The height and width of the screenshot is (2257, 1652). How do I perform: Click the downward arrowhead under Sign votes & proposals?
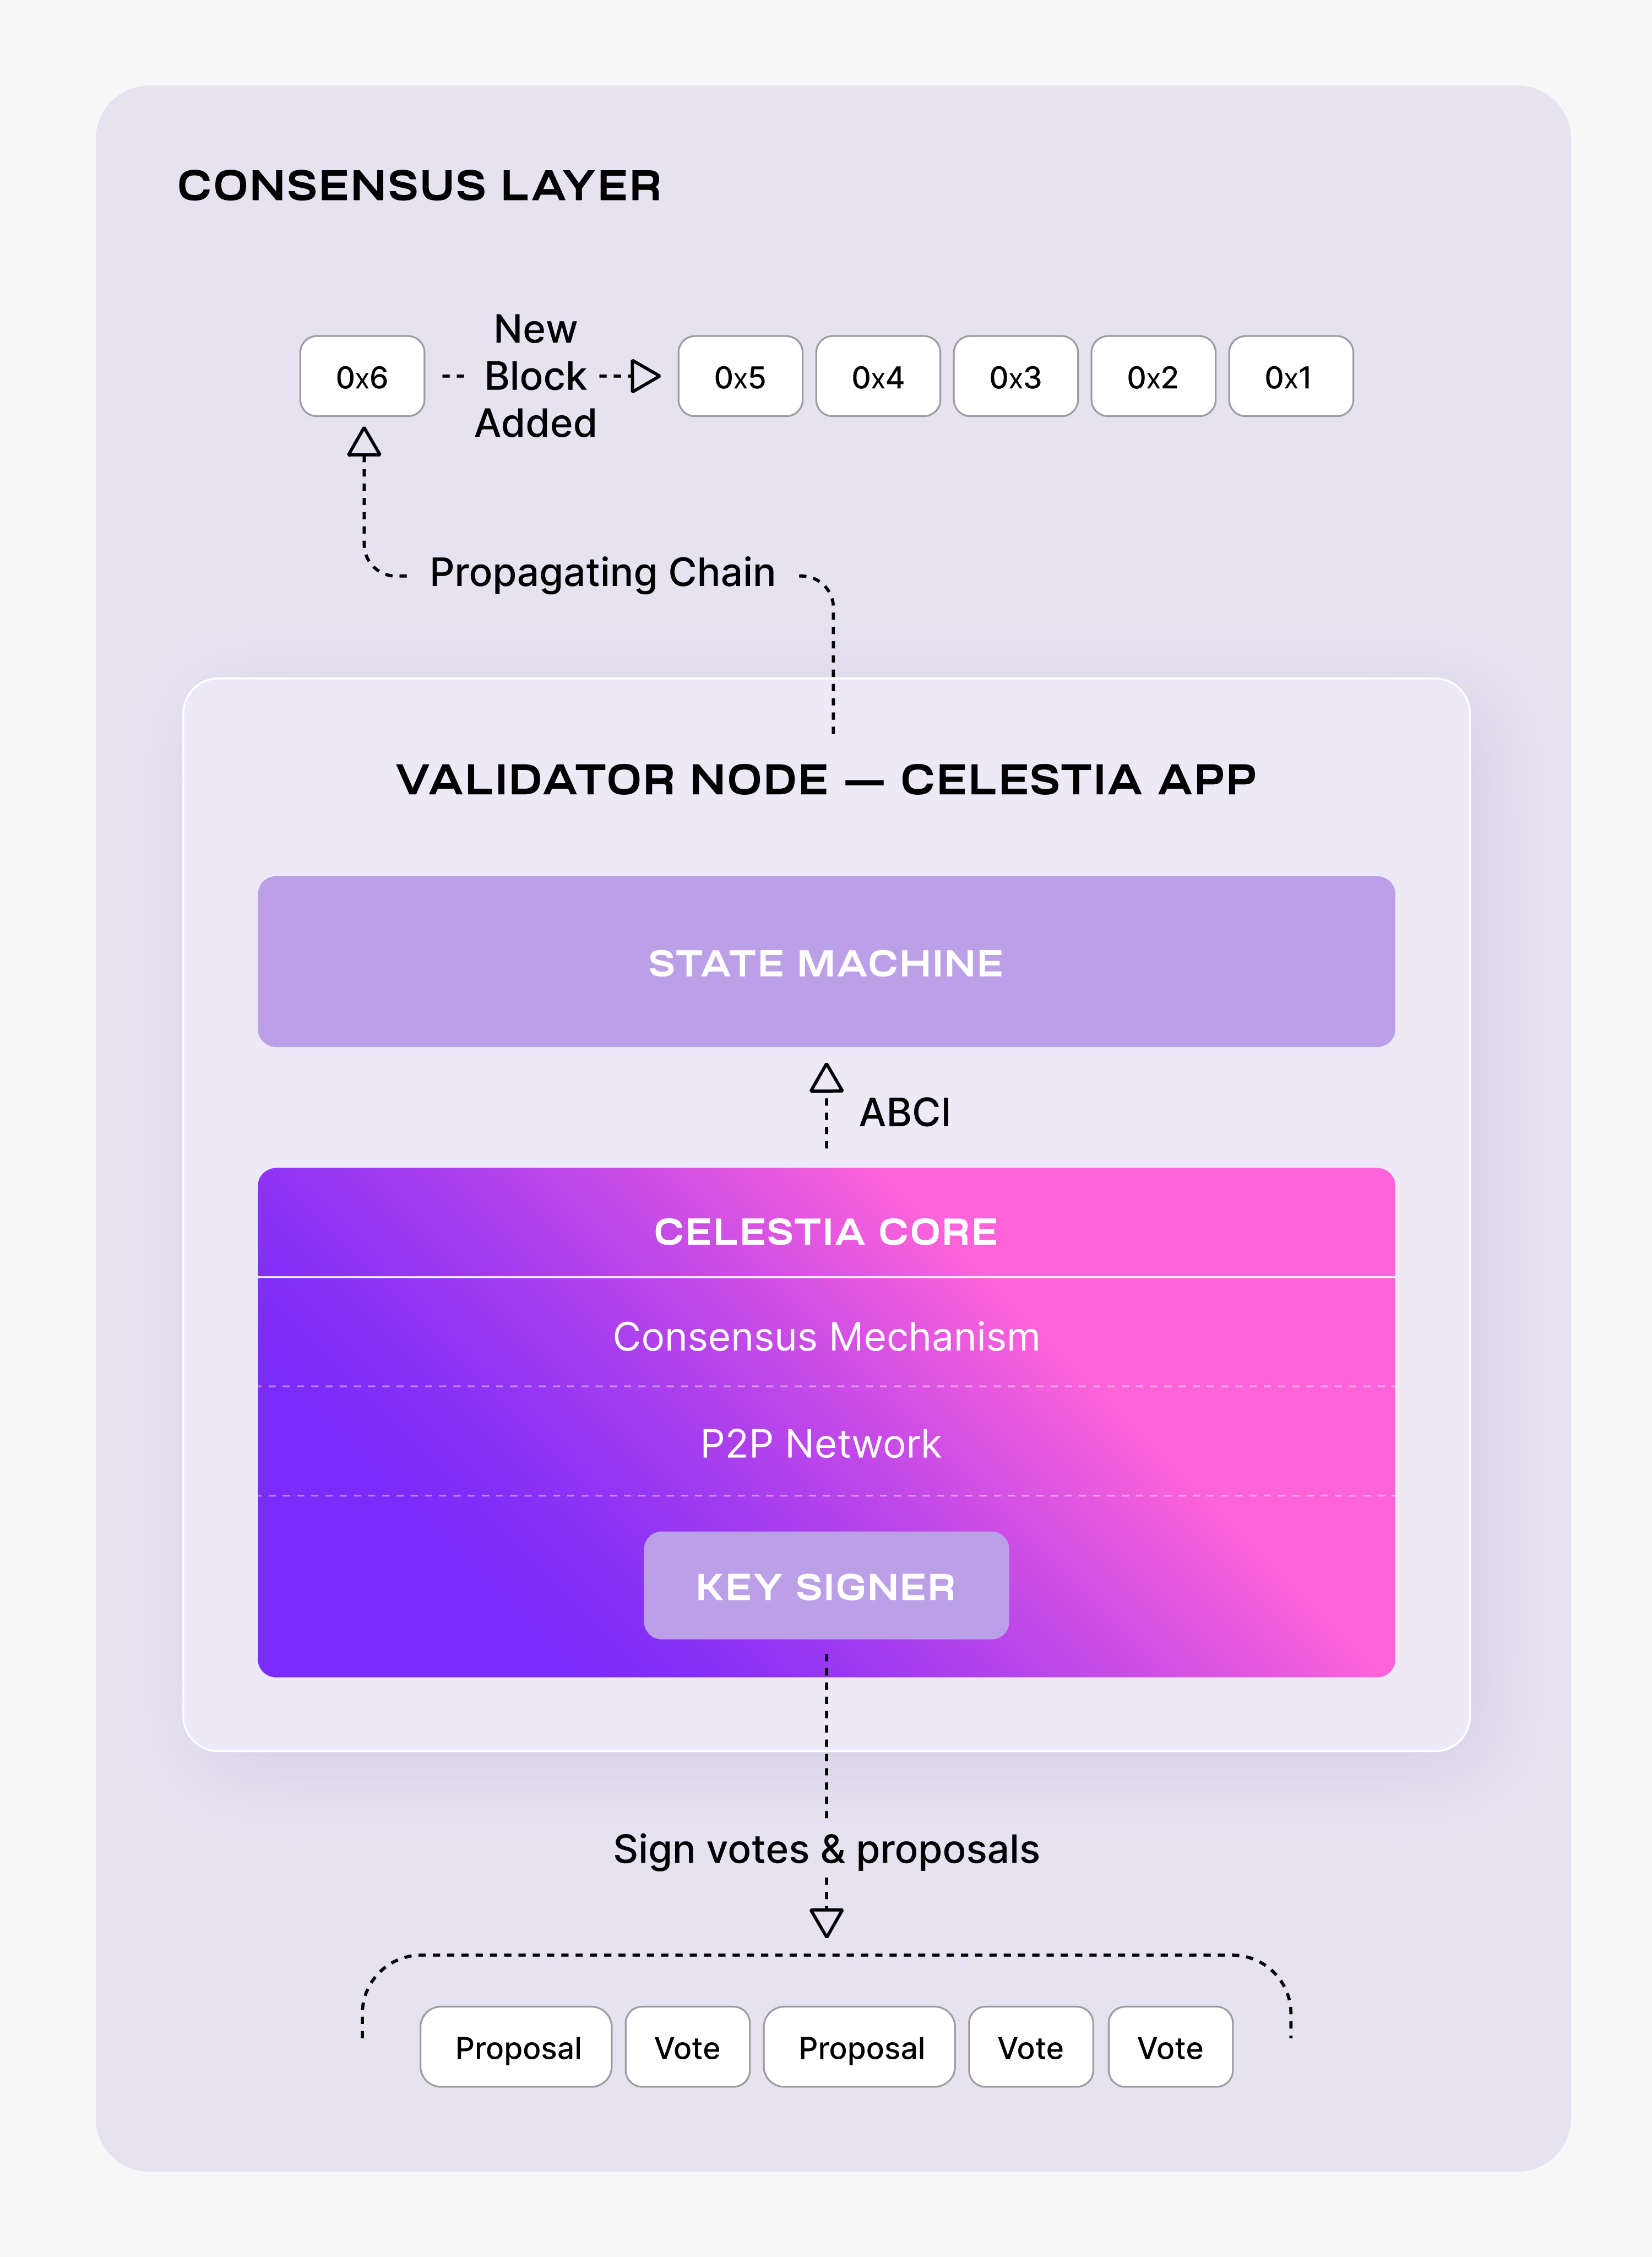(x=826, y=1922)
